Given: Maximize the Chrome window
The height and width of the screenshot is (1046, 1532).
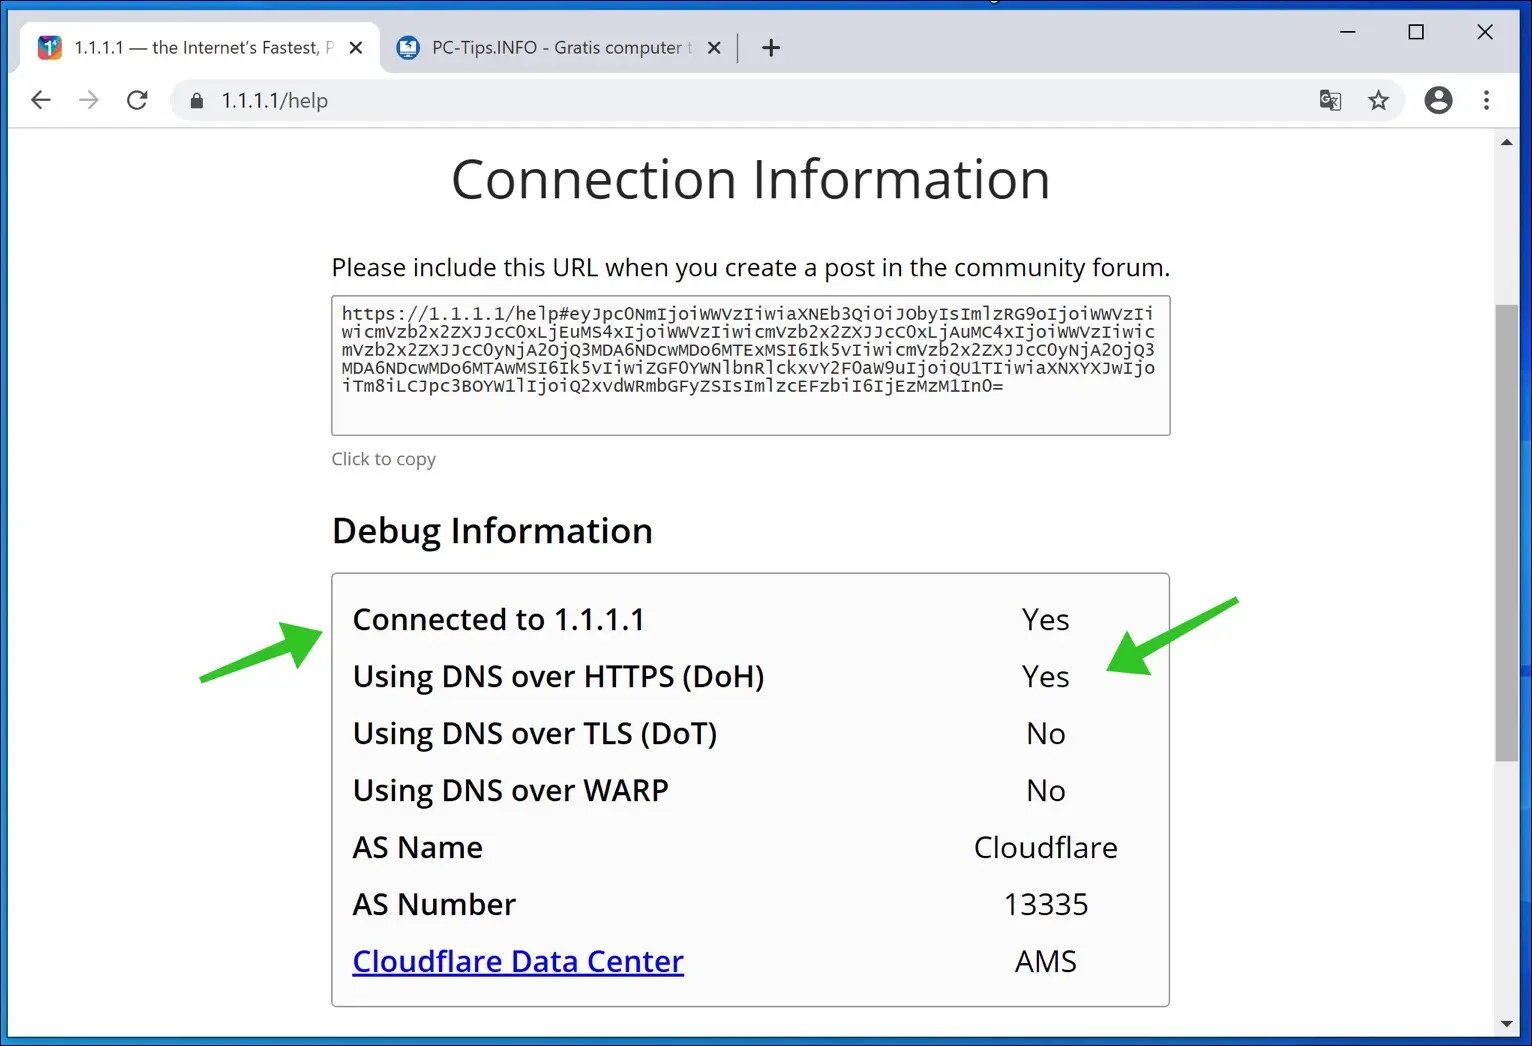Looking at the screenshot, I should [1416, 32].
